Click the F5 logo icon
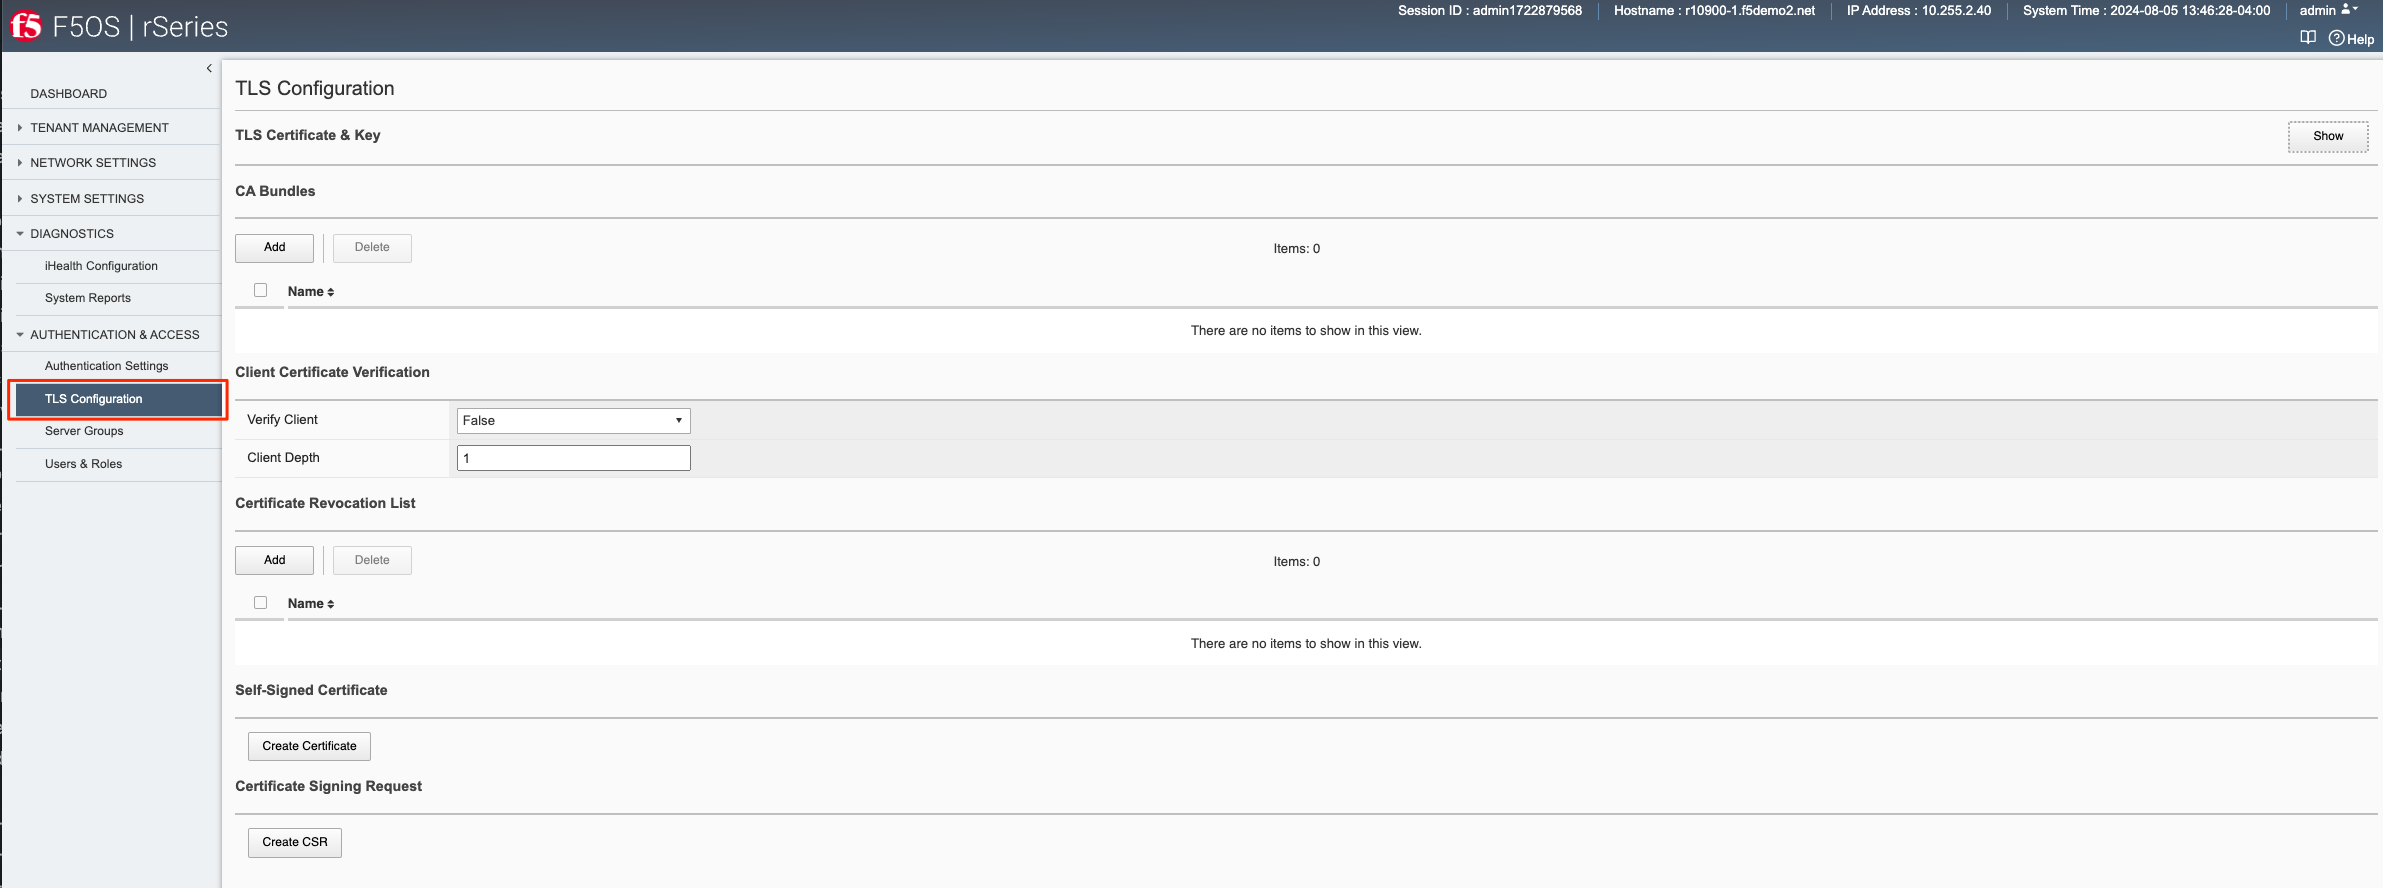This screenshot has width=2383, height=888. point(26,26)
